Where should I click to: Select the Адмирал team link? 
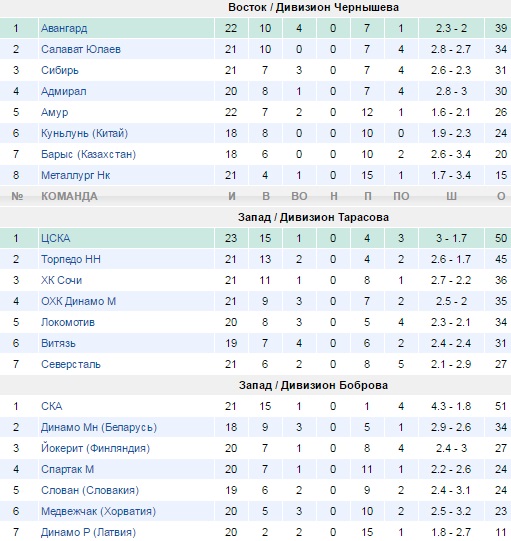63,91
